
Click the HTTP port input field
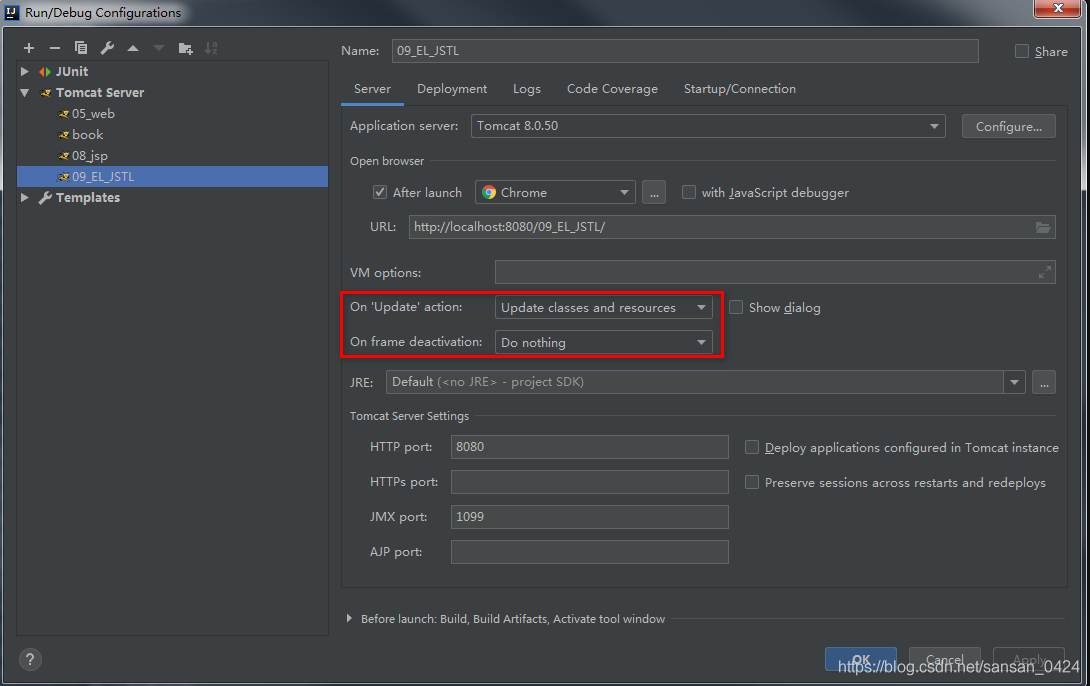(589, 447)
